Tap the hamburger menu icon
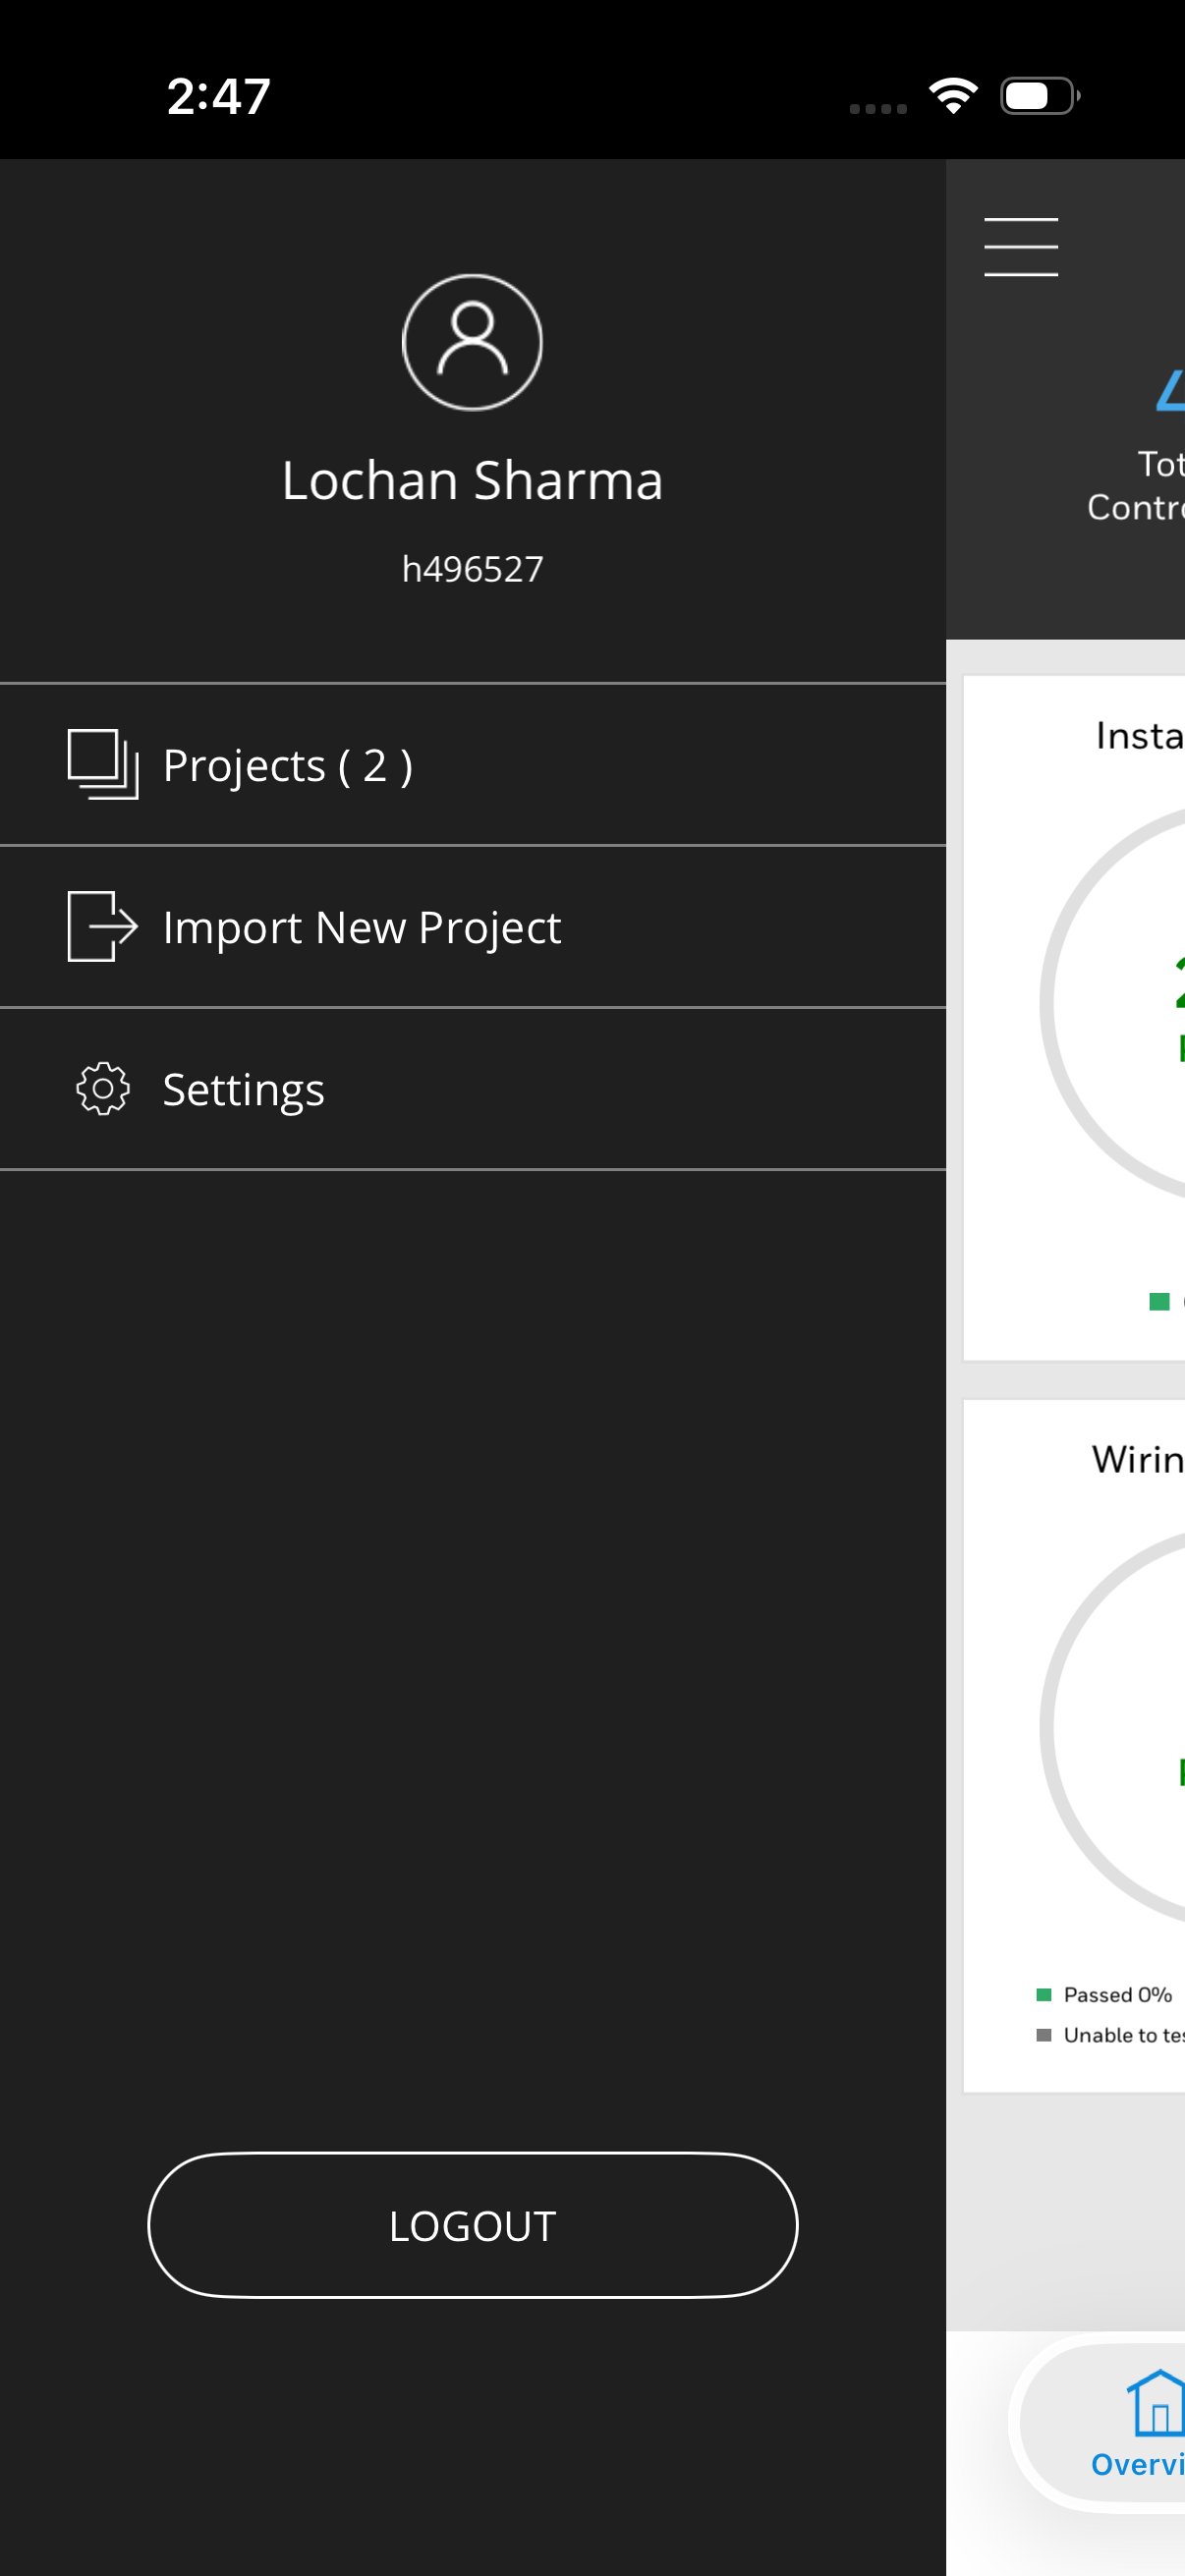The width and height of the screenshot is (1185, 2576). point(1020,246)
